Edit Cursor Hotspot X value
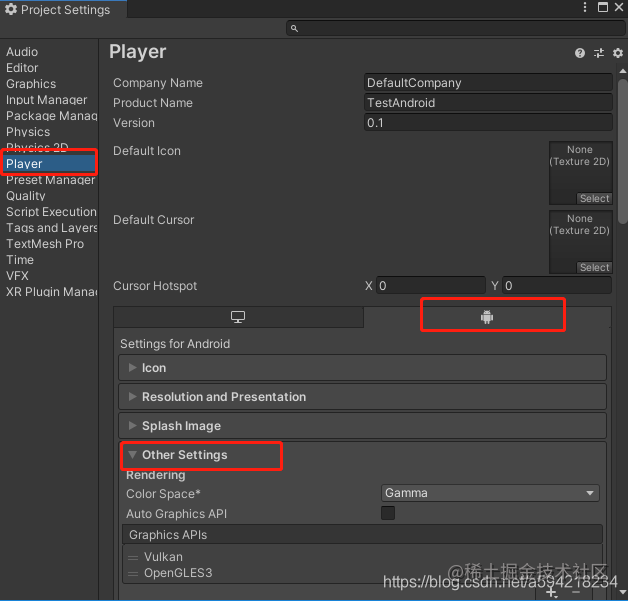 (431, 285)
